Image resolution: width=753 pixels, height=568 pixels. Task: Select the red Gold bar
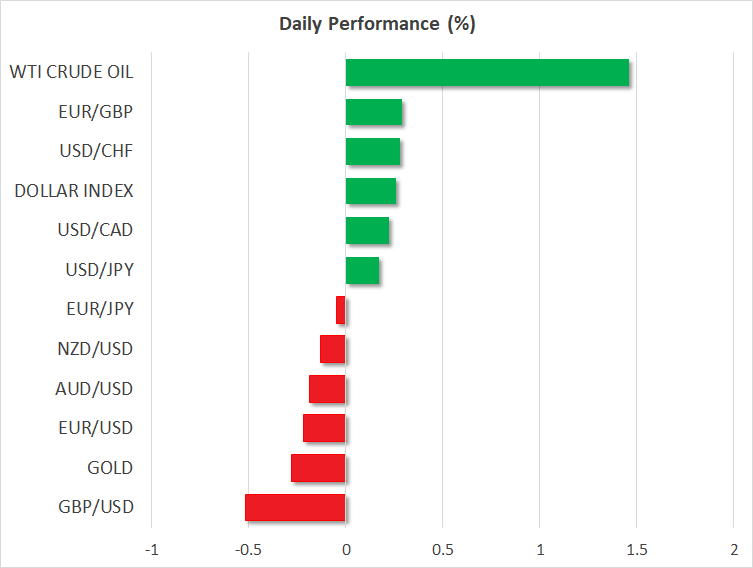[x=318, y=468]
